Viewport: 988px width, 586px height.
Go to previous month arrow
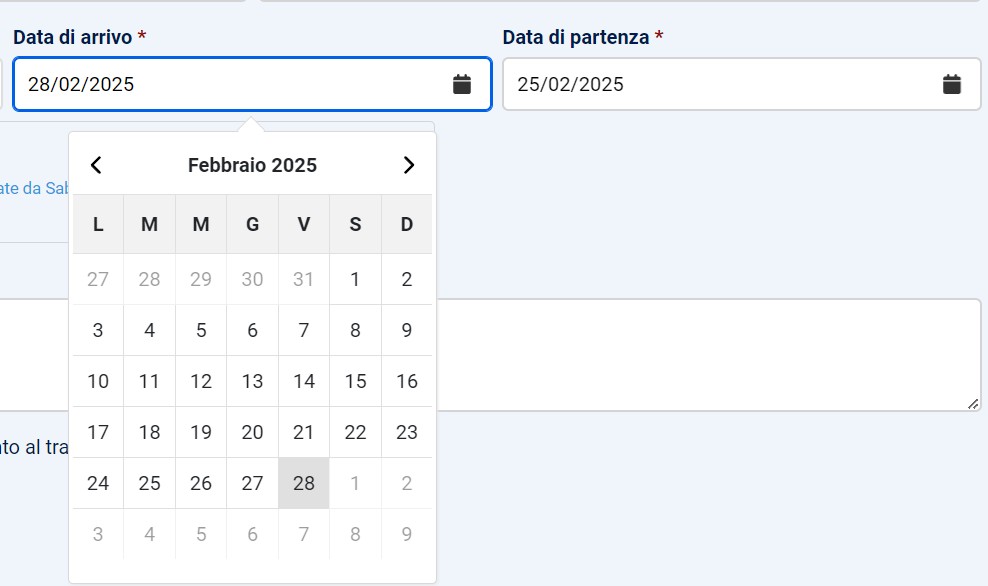(96, 165)
